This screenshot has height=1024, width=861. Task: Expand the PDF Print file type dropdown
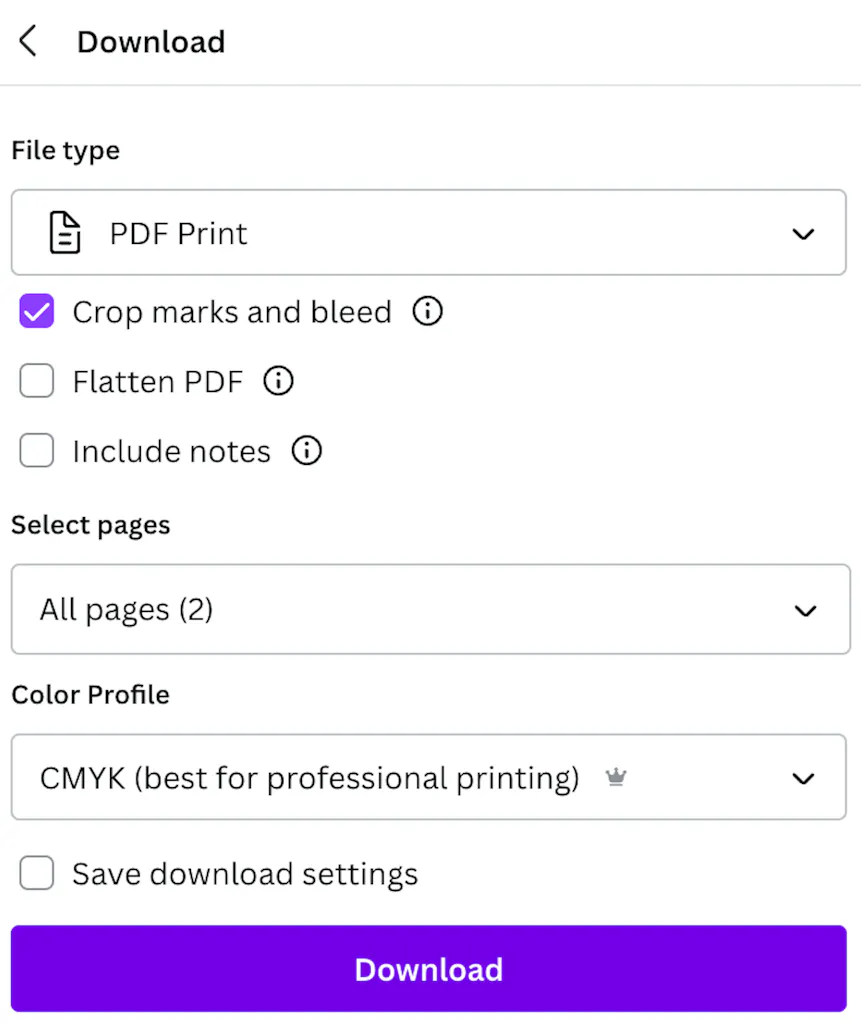[x=428, y=233]
